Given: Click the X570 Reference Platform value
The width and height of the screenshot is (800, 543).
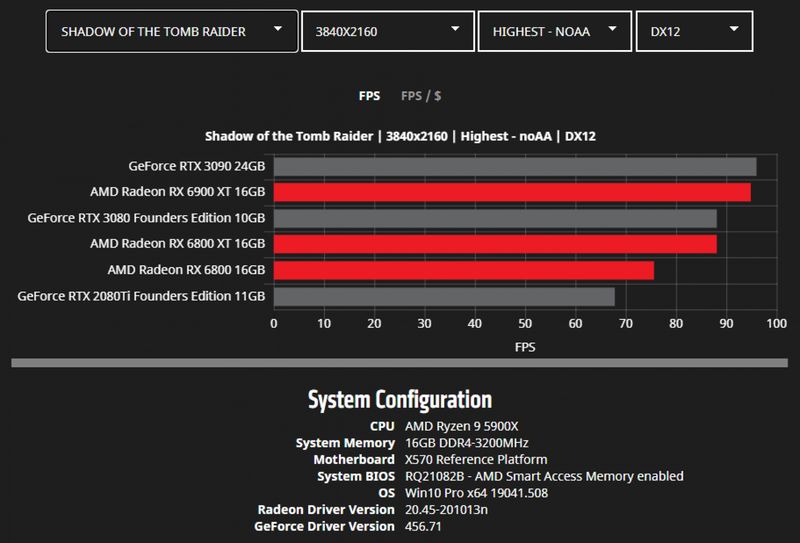Looking at the screenshot, I should tap(476, 459).
